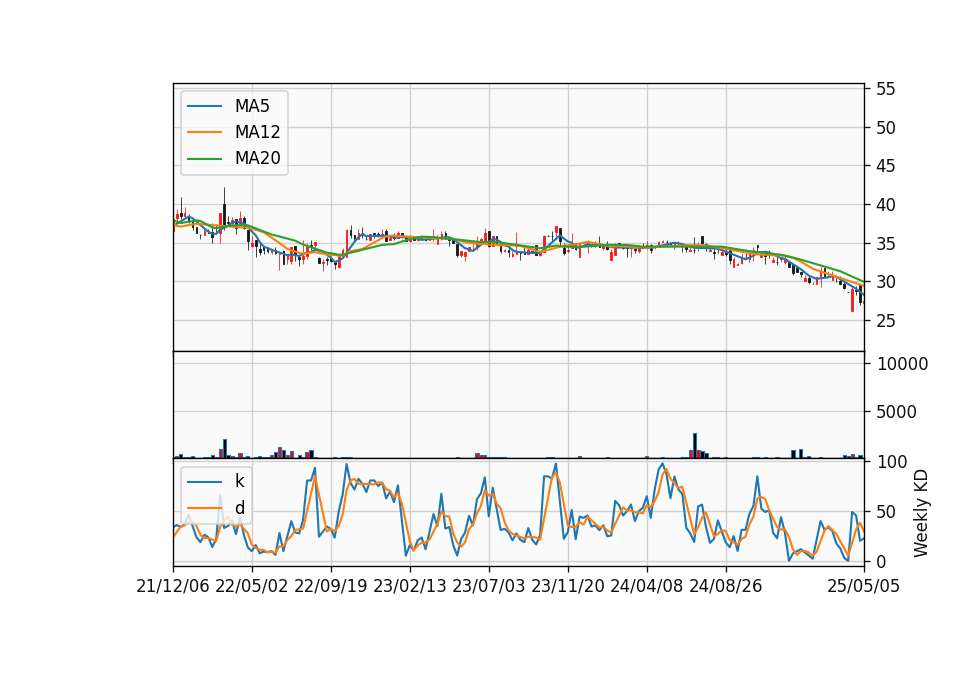This screenshot has height=690, width=960.
Task: Click the 40 price axis value
Action: coord(885,205)
